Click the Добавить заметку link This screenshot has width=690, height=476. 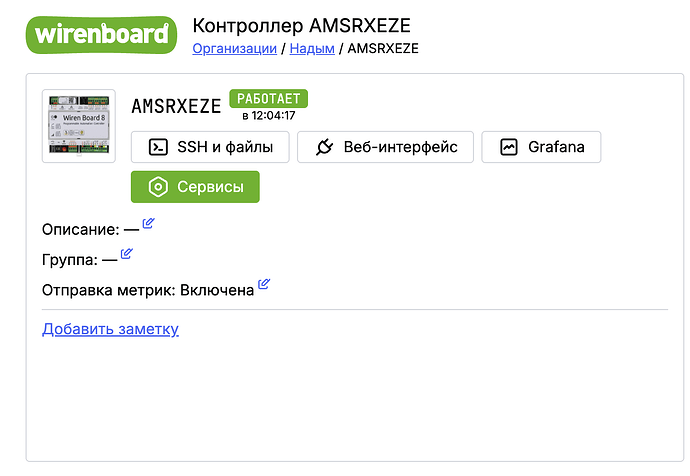pyautogui.click(x=110, y=329)
